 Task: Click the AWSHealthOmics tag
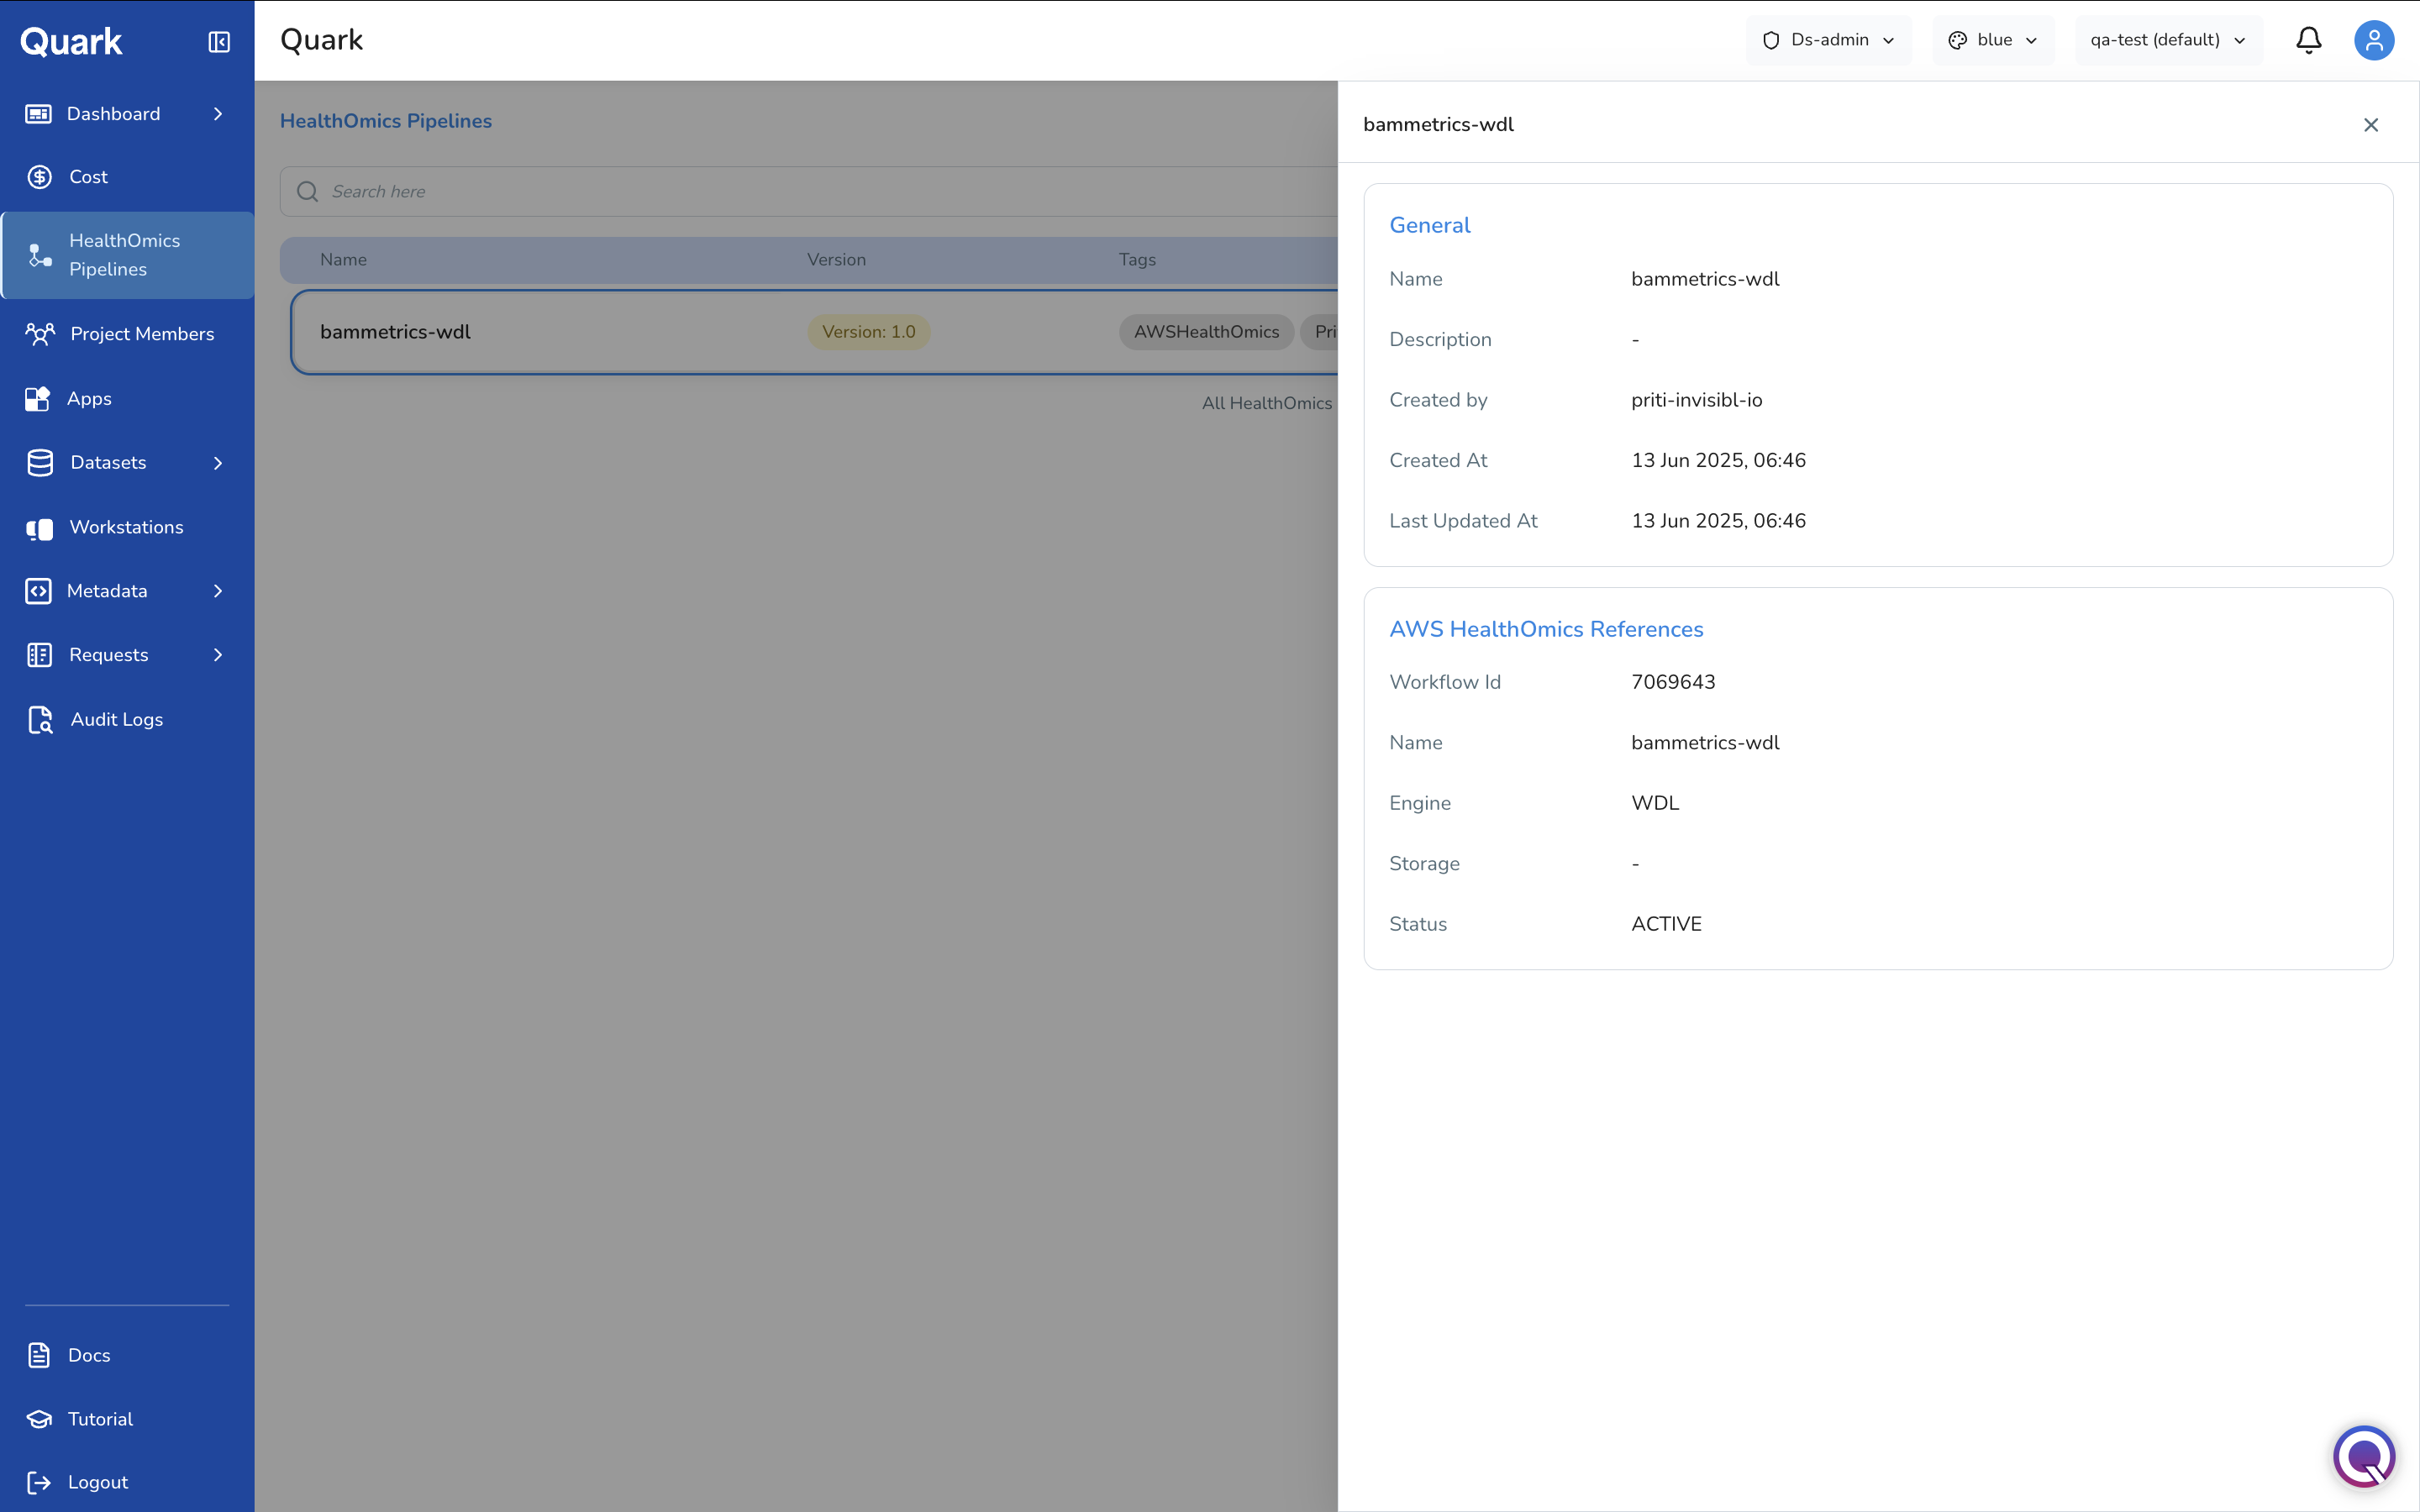click(x=1206, y=332)
